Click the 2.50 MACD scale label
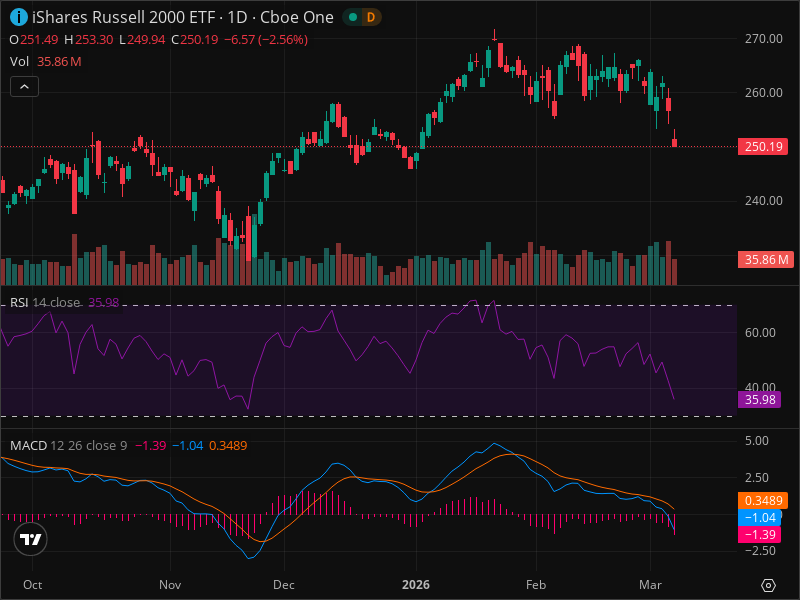This screenshot has height=600, width=800. pos(756,478)
